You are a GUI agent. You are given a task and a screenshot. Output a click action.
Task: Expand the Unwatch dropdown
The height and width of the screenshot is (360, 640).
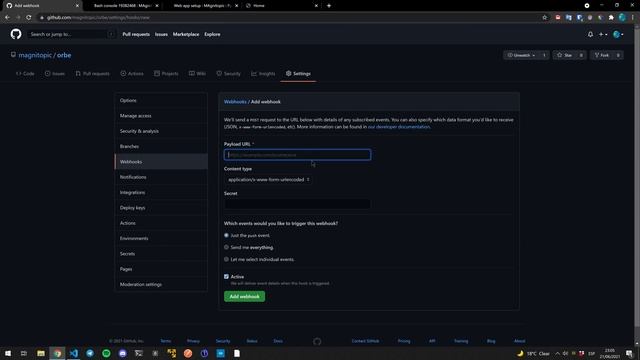pos(521,55)
